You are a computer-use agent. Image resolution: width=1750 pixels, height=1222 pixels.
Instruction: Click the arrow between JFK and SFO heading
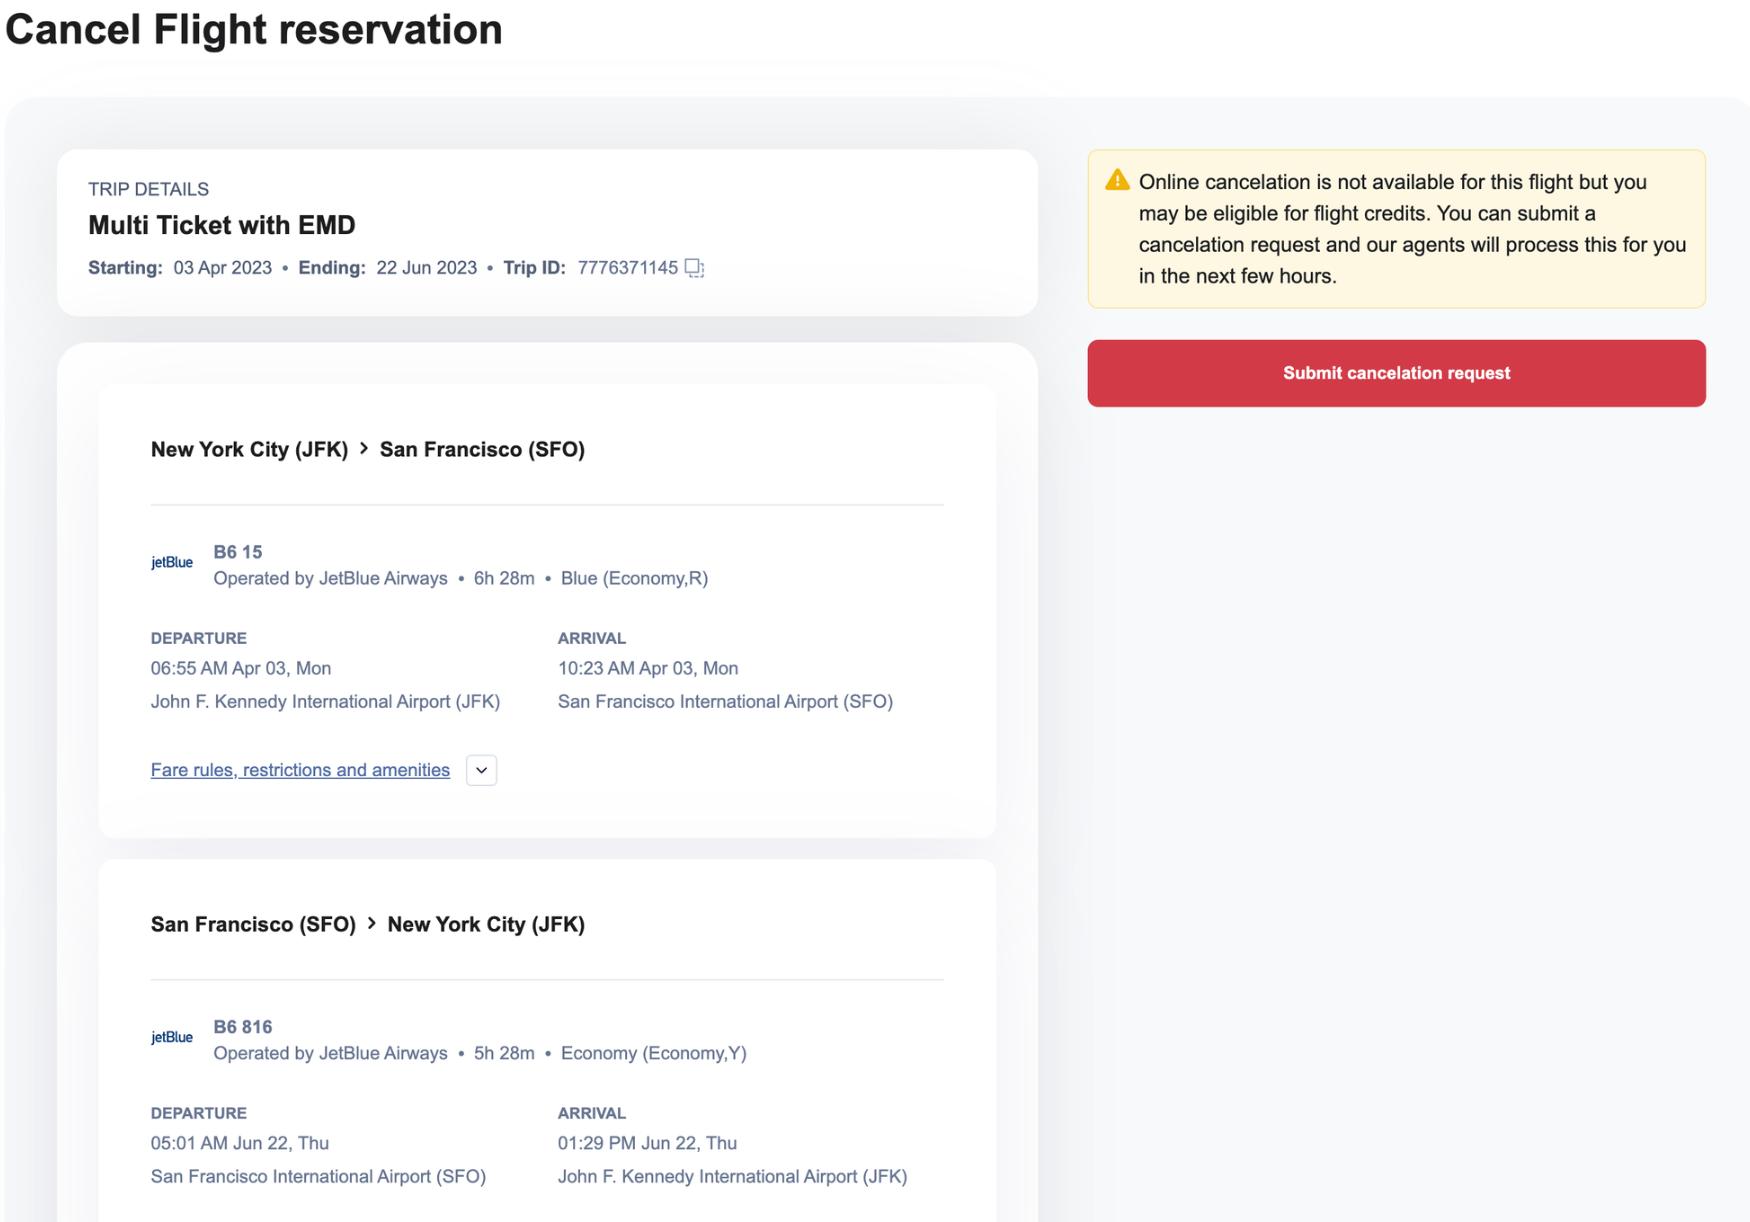[x=364, y=449]
